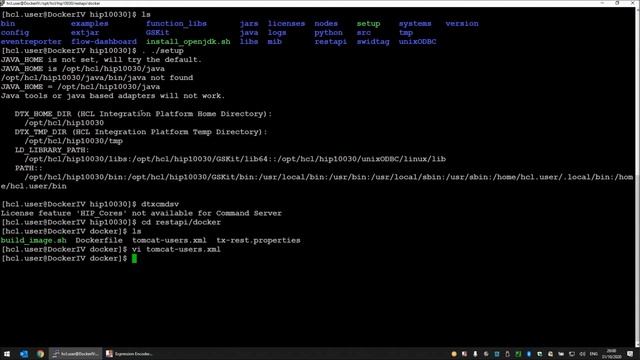This screenshot has height=360, width=640.
Task: Click the terminal's vertical scrollbar
Action: pos(637,176)
